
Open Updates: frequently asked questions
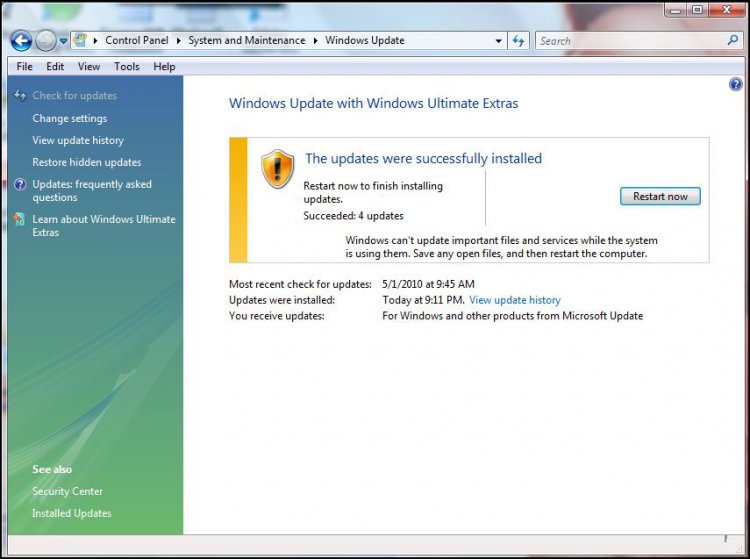click(92, 191)
